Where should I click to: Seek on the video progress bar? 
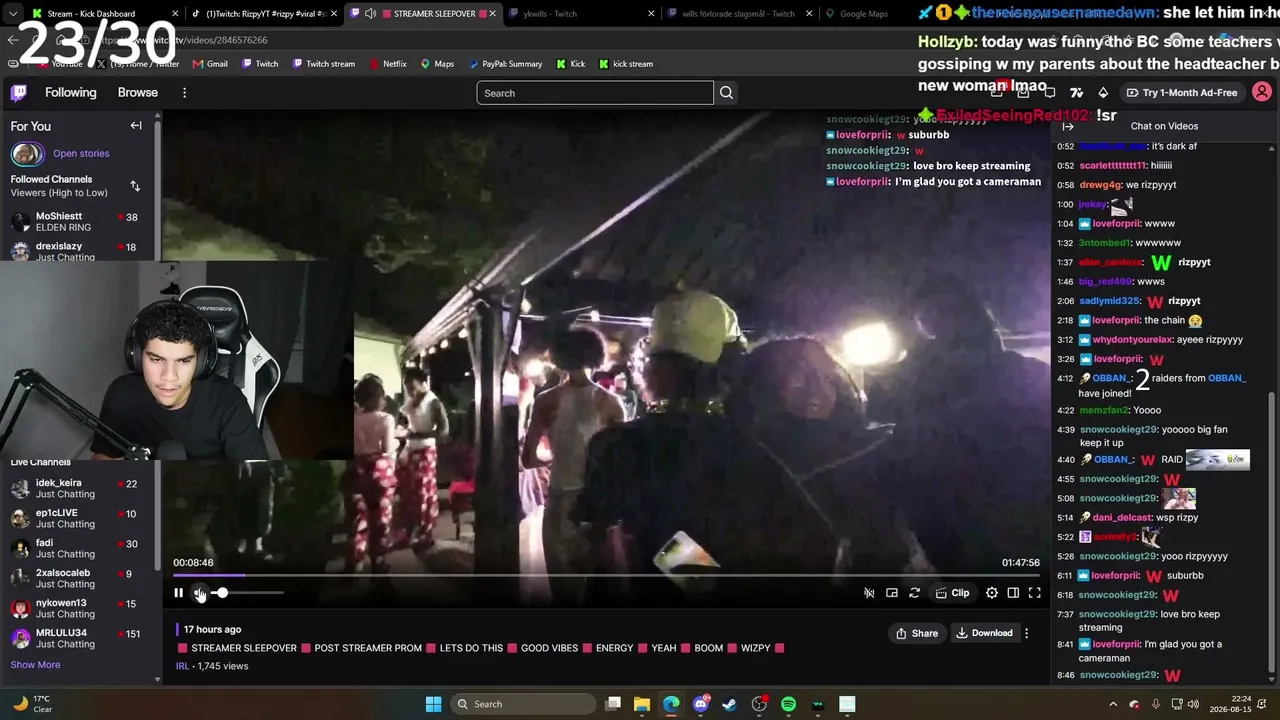pyautogui.click(x=606, y=575)
